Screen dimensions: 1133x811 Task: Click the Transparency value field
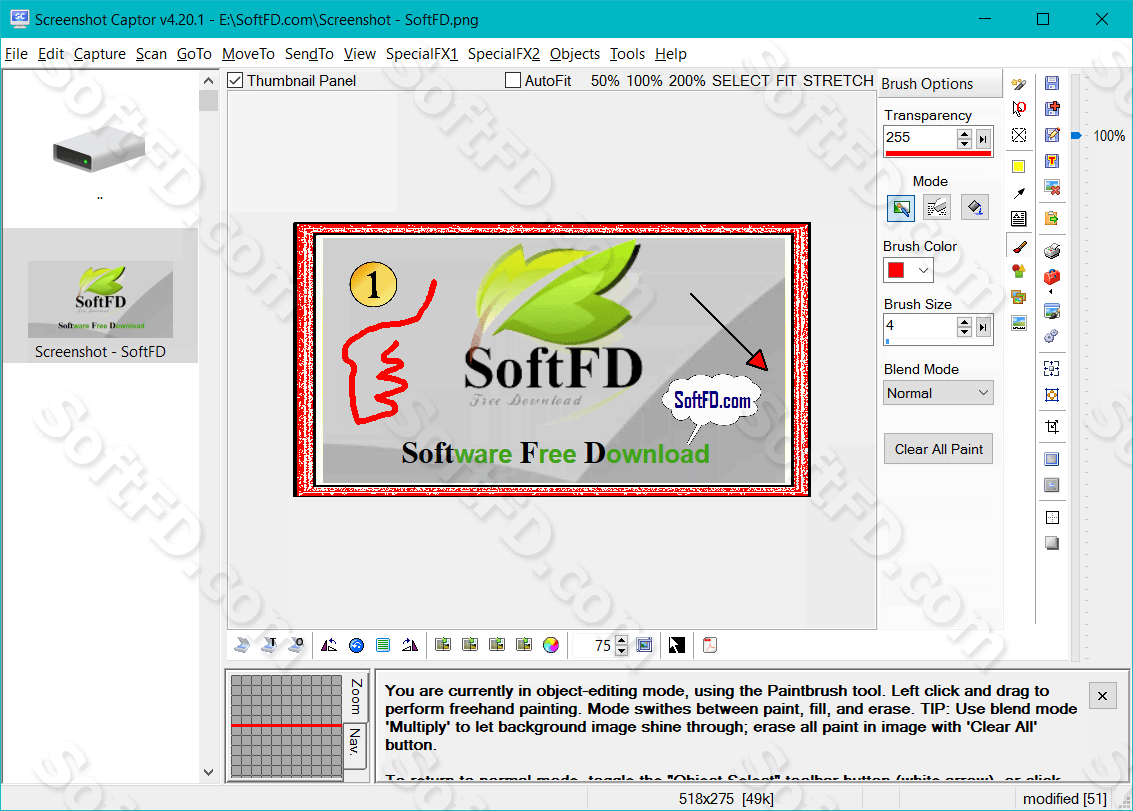[920, 138]
